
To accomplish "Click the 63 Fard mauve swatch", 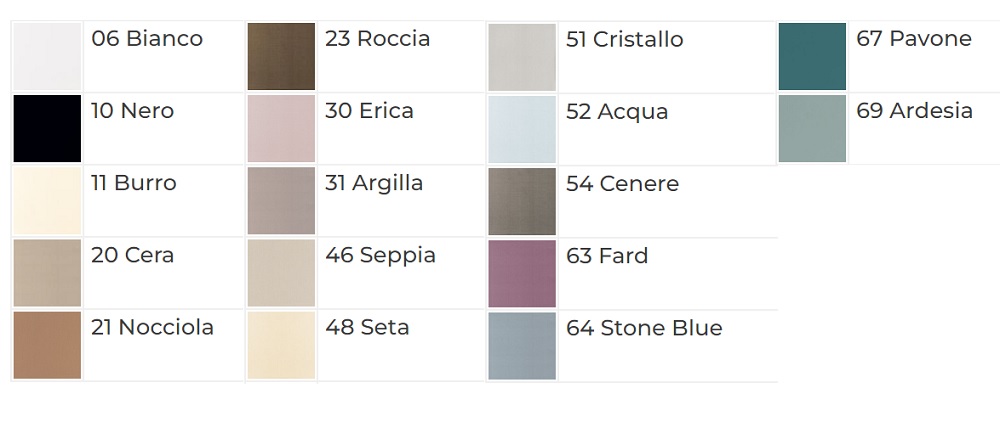I will [522, 273].
